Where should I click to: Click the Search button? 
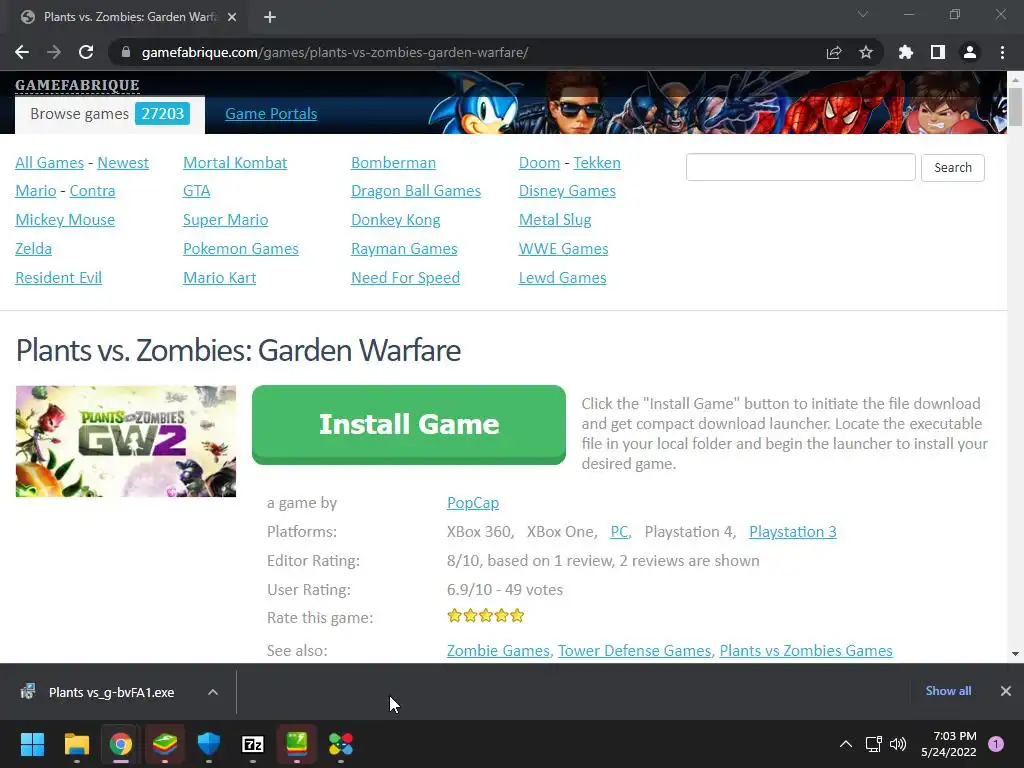(x=953, y=167)
